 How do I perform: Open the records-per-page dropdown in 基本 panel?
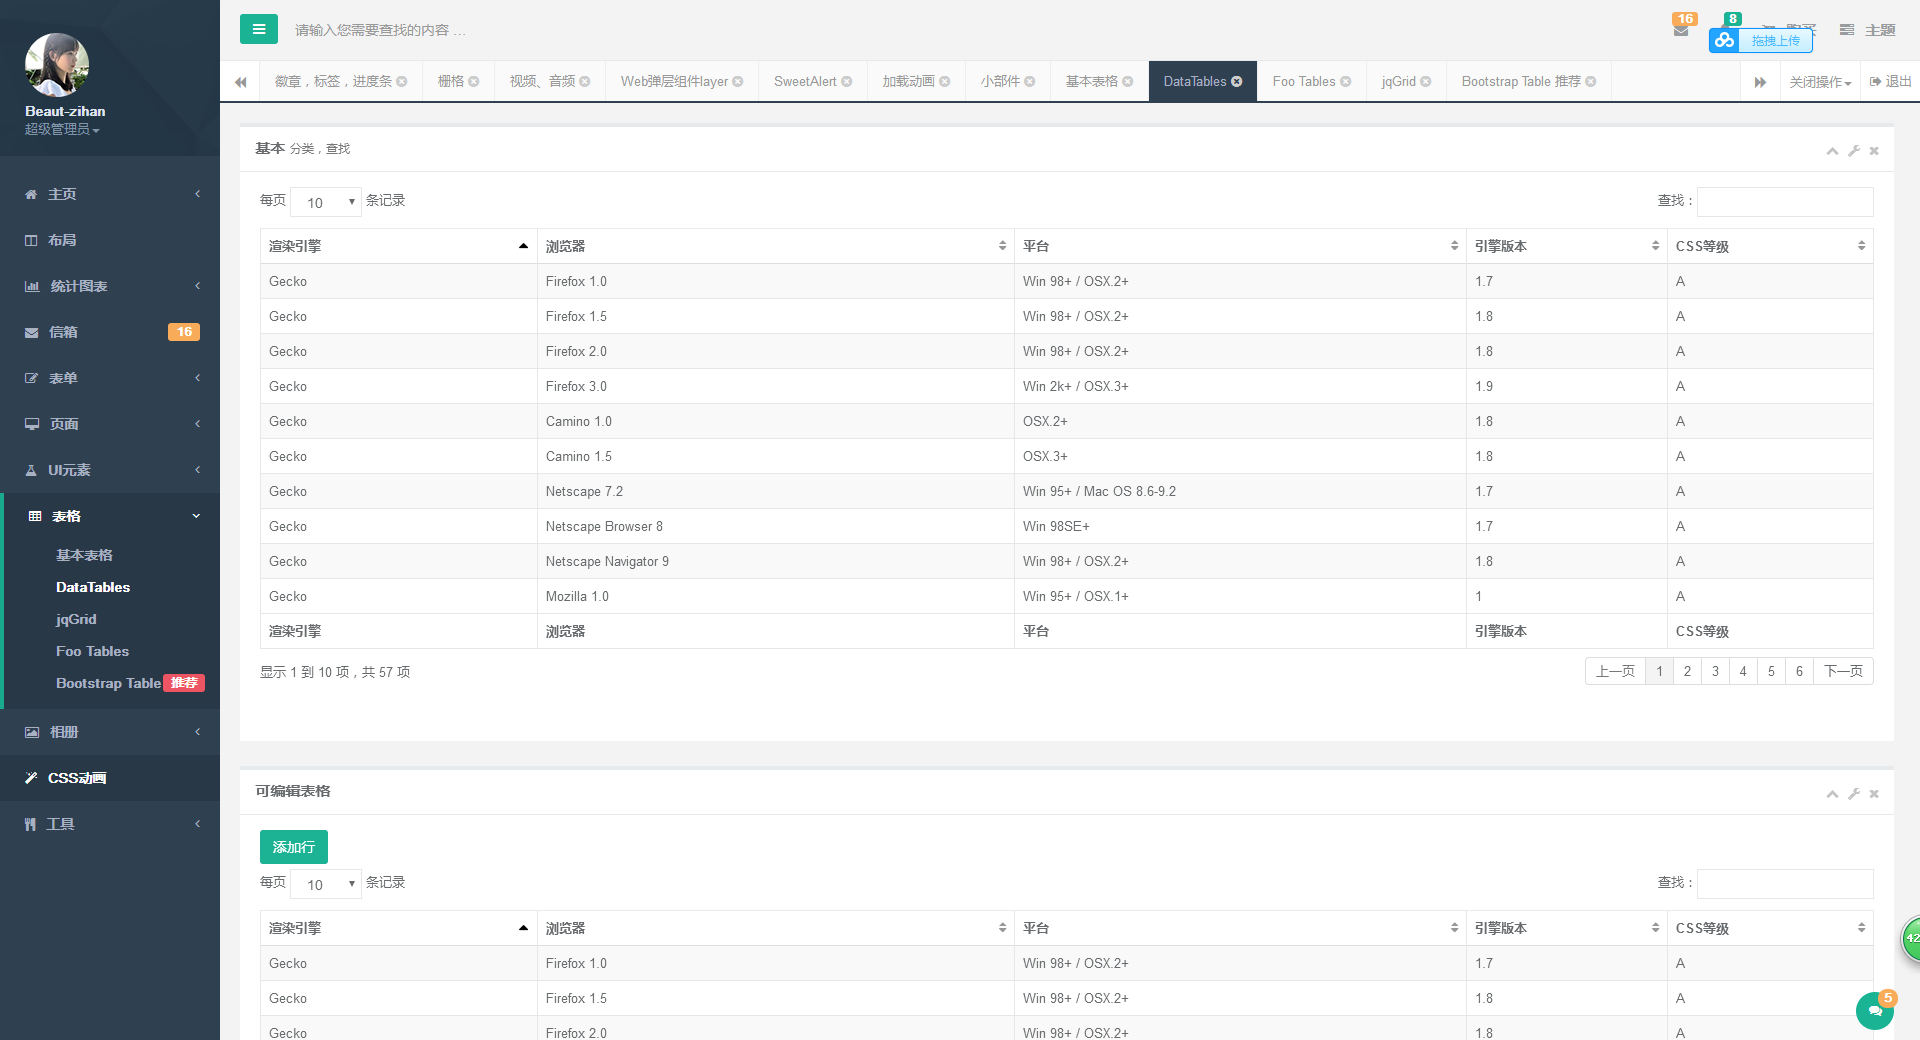(326, 202)
